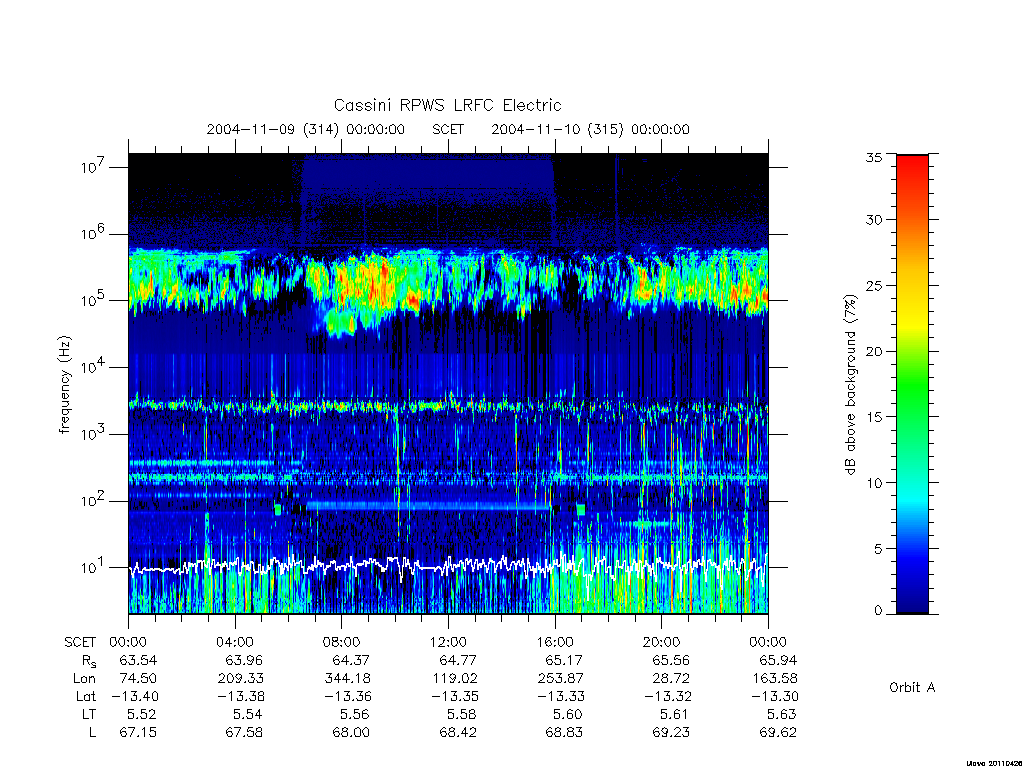Click the end date 2004-11-10 (315) label
The height and width of the screenshot is (768, 1024).
557,129
